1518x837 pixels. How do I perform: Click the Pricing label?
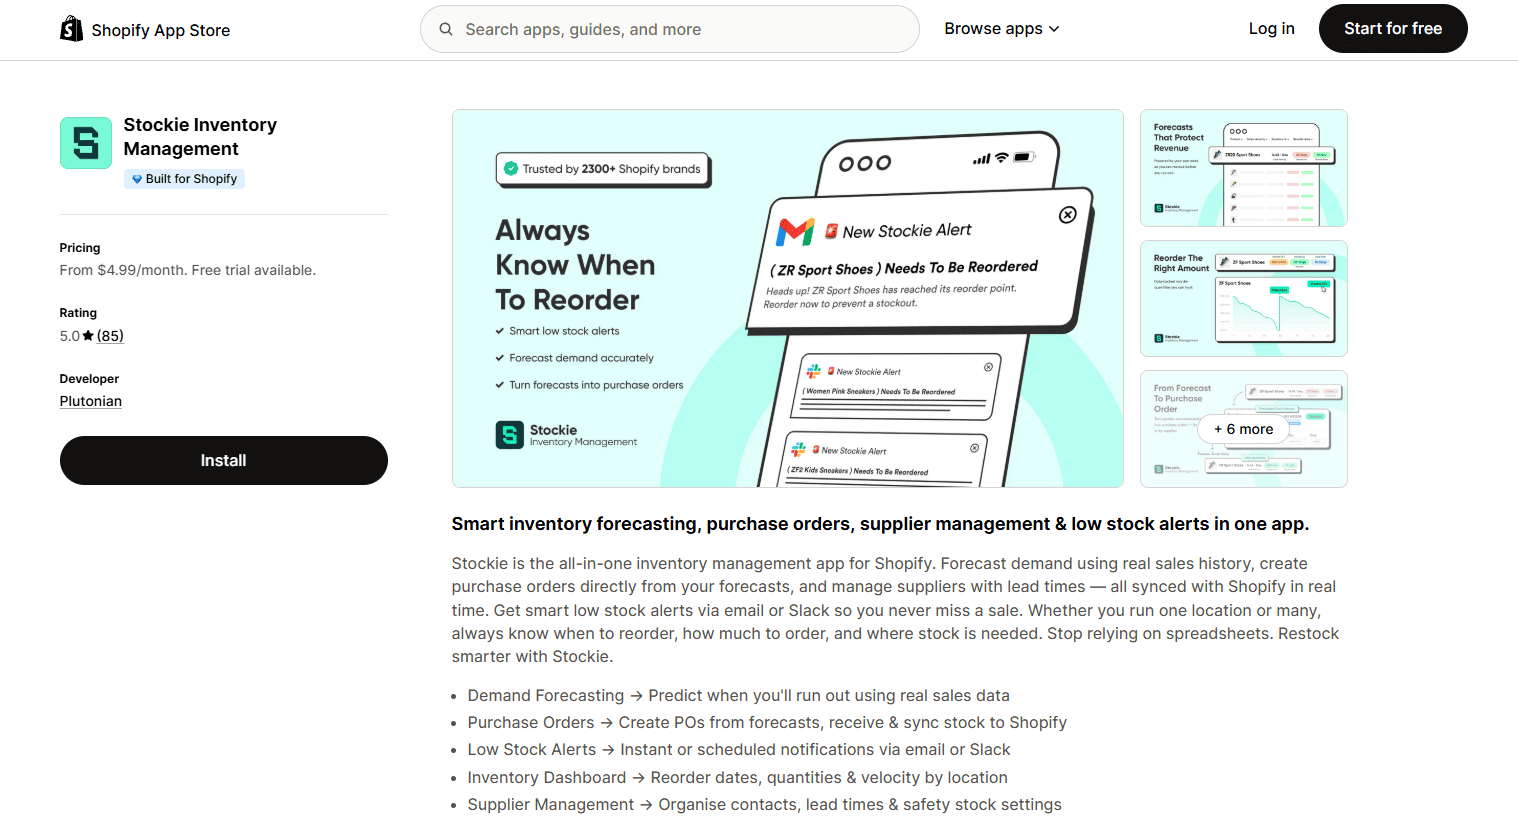tap(80, 248)
